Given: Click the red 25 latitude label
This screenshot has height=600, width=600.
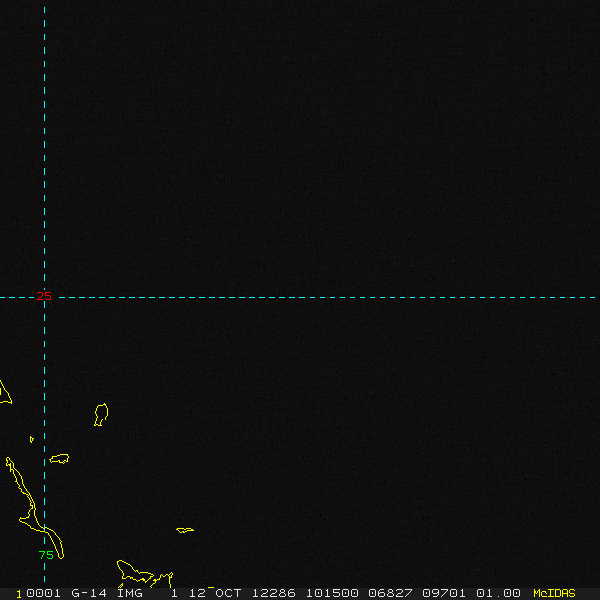Looking at the screenshot, I should pos(44,296).
